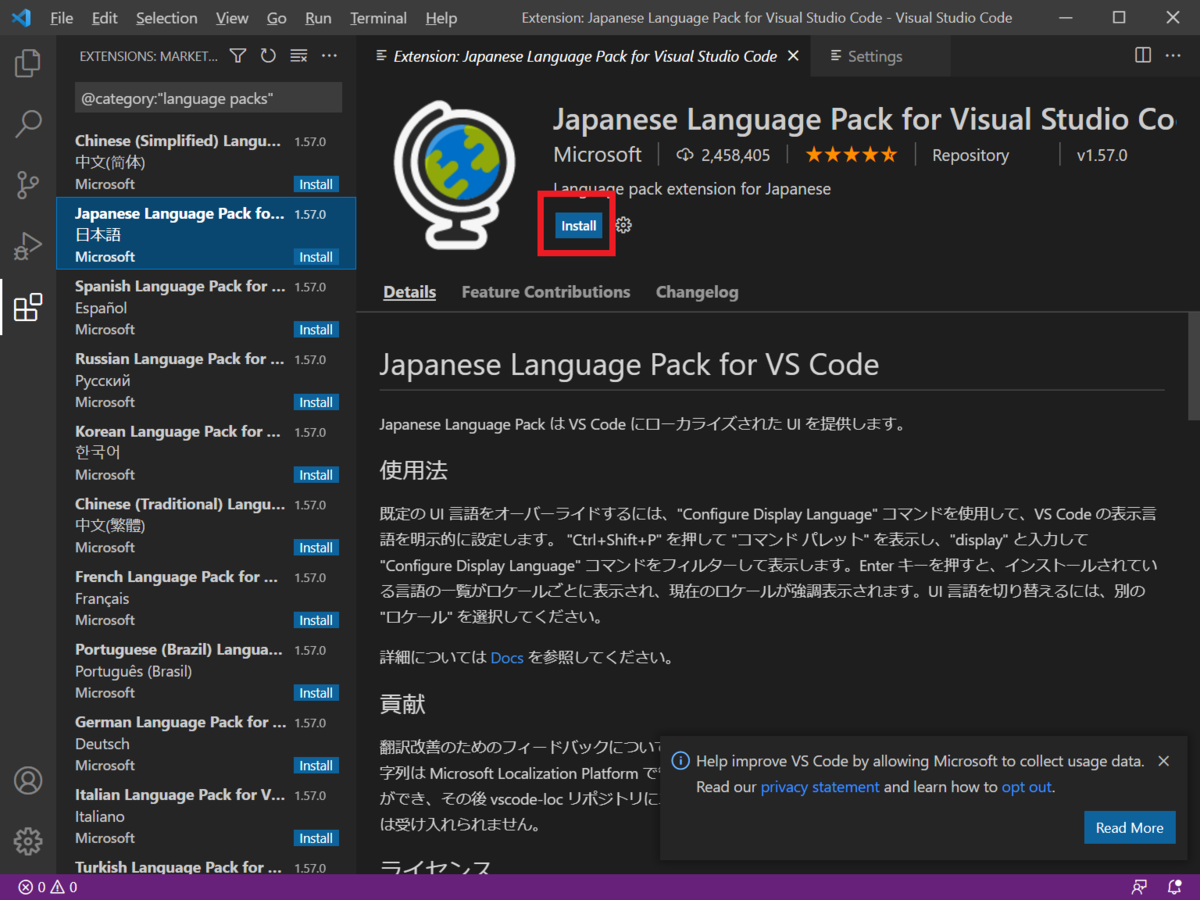Viewport: 1200px width, 900px height.
Task: Dismiss the usage data notification
Action: (1163, 761)
